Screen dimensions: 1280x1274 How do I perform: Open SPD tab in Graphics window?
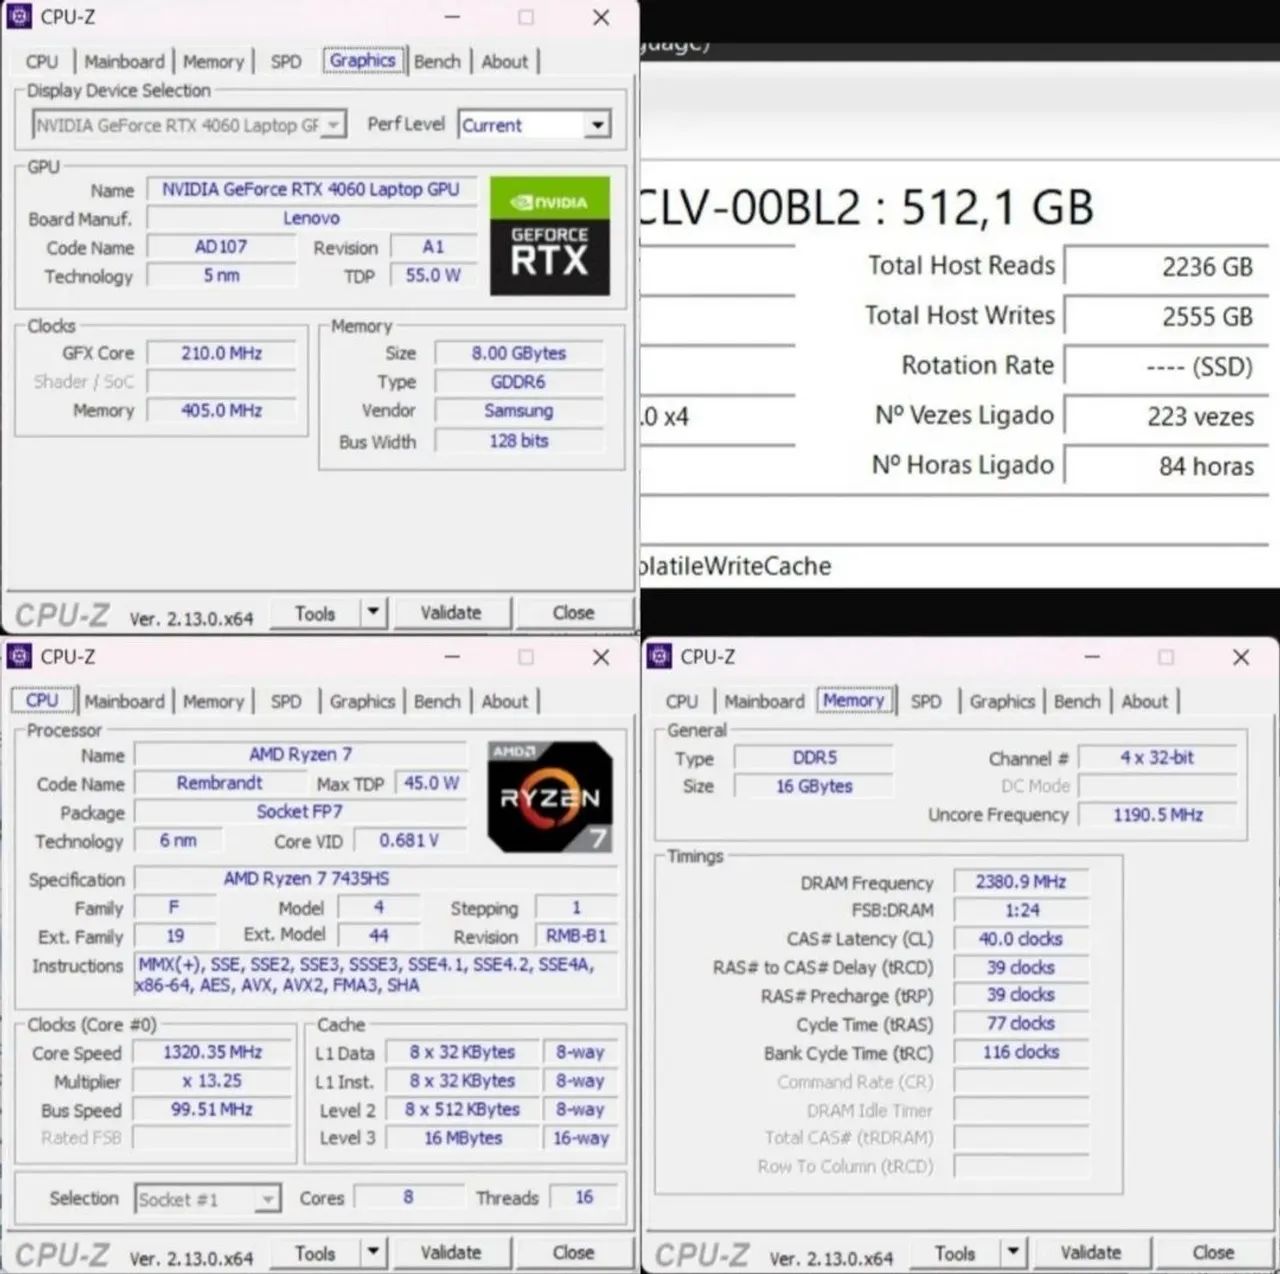pyautogui.click(x=286, y=62)
